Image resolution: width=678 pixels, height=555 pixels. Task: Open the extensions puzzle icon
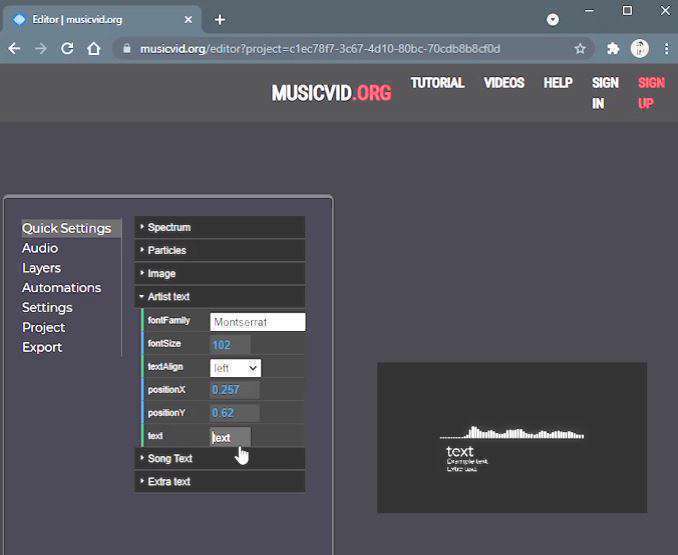[613, 48]
